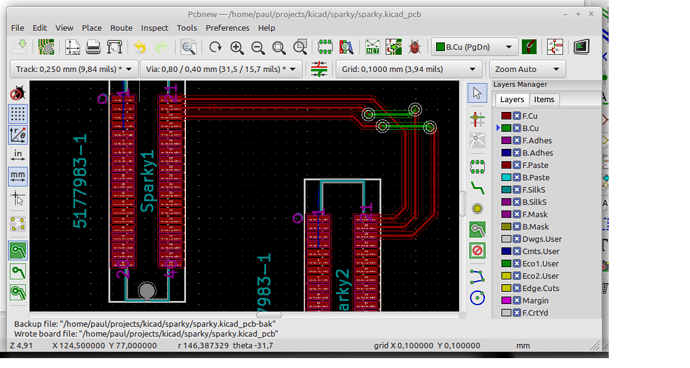Click the Sparky1 footprint label on canvas
Screen dimensions: 690x368
tap(148, 181)
